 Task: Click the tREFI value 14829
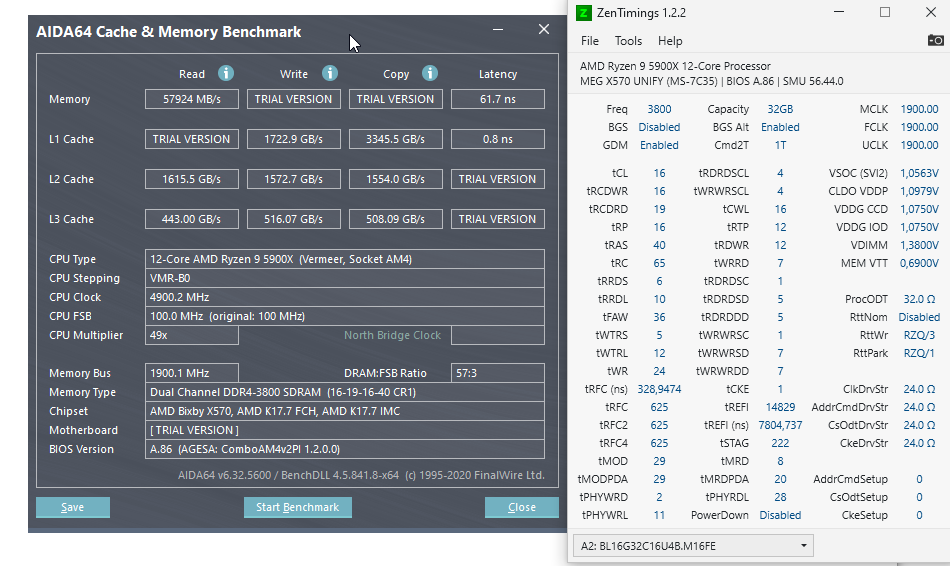pyautogui.click(x=780, y=407)
